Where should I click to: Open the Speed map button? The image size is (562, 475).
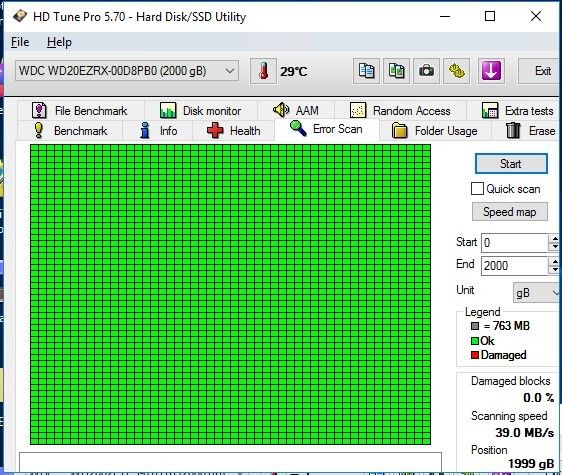[510, 212]
